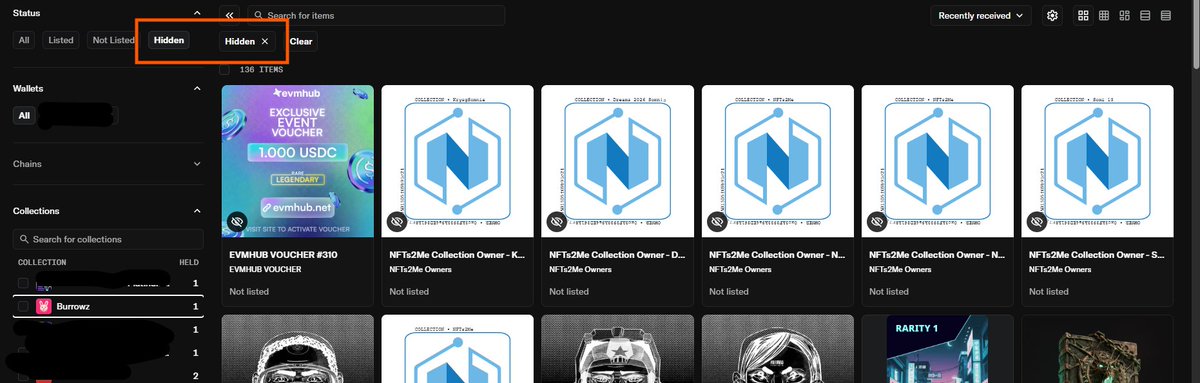Click the 136 ITEMS count label
Viewport: 1200px width, 383px height.
(261, 70)
